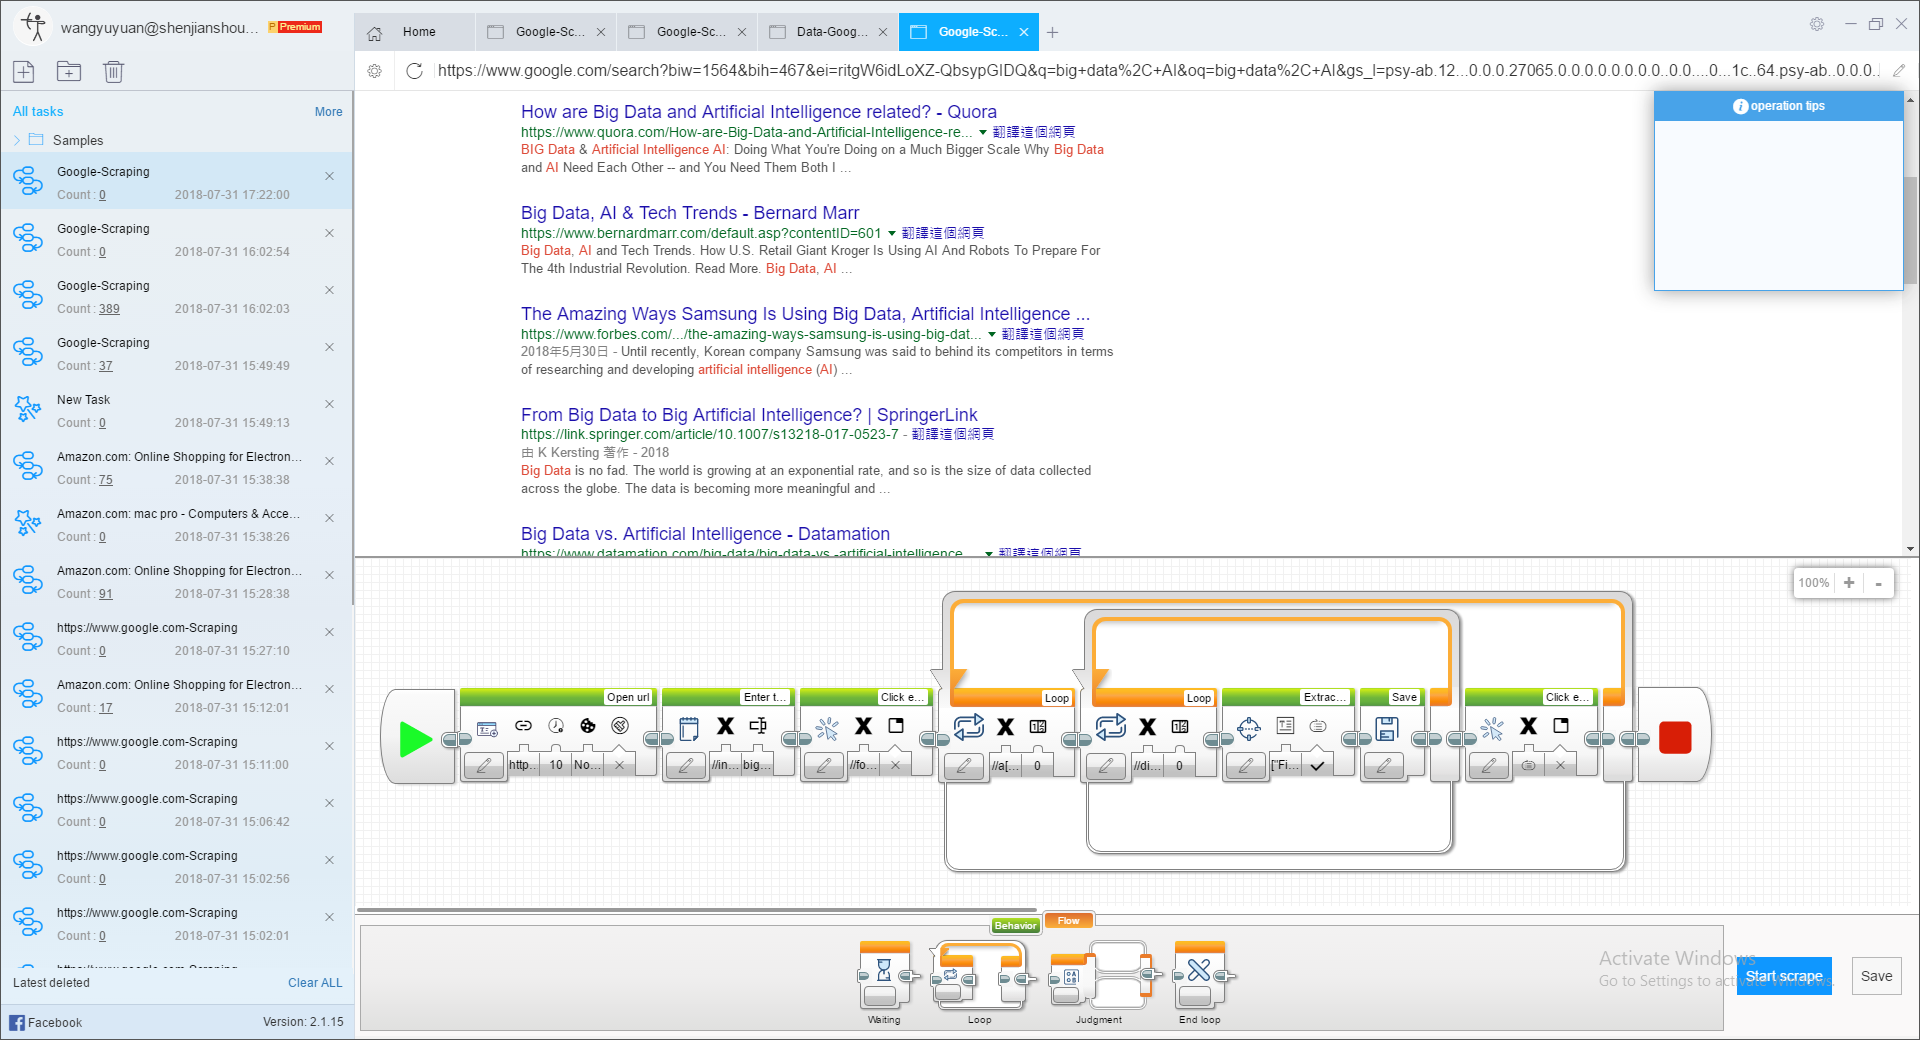Viewport: 1920px width, 1040px height.
Task: Click the gear icon beside the URL bar
Action: tap(375, 71)
